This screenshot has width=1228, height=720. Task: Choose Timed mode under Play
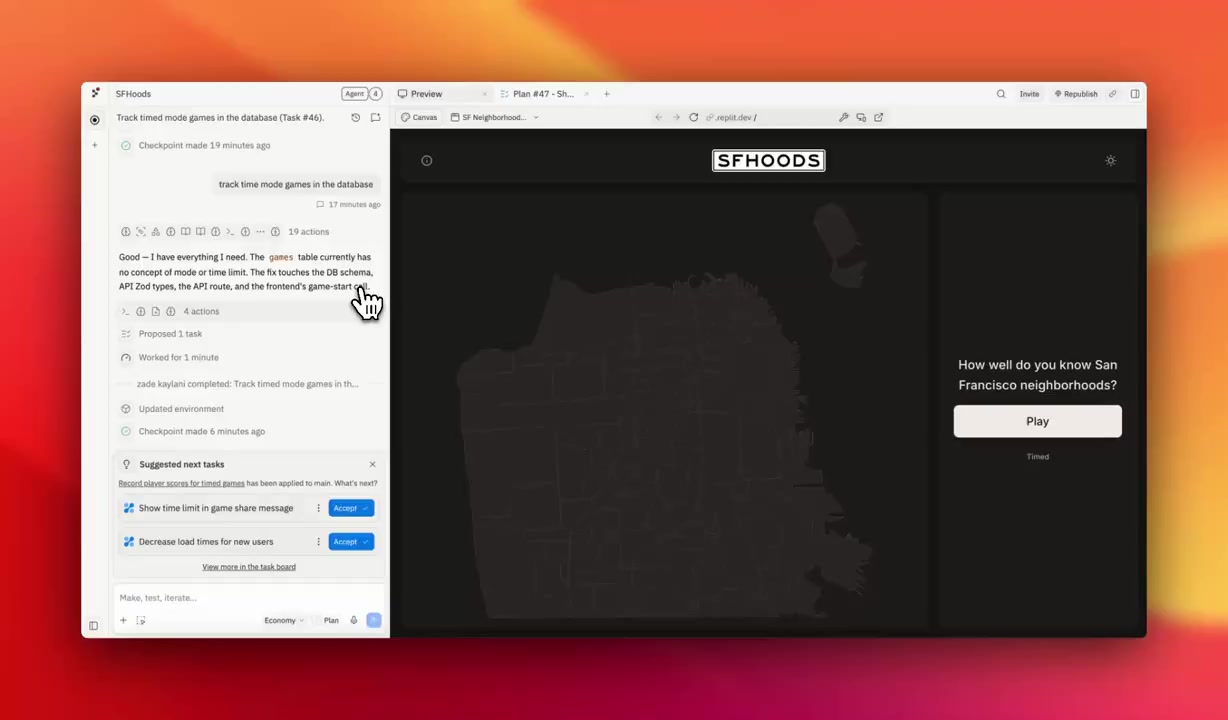[1037, 457]
